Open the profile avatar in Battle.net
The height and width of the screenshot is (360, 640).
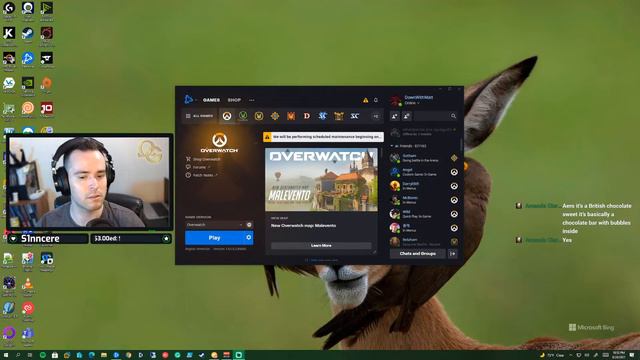tap(395, 100)
